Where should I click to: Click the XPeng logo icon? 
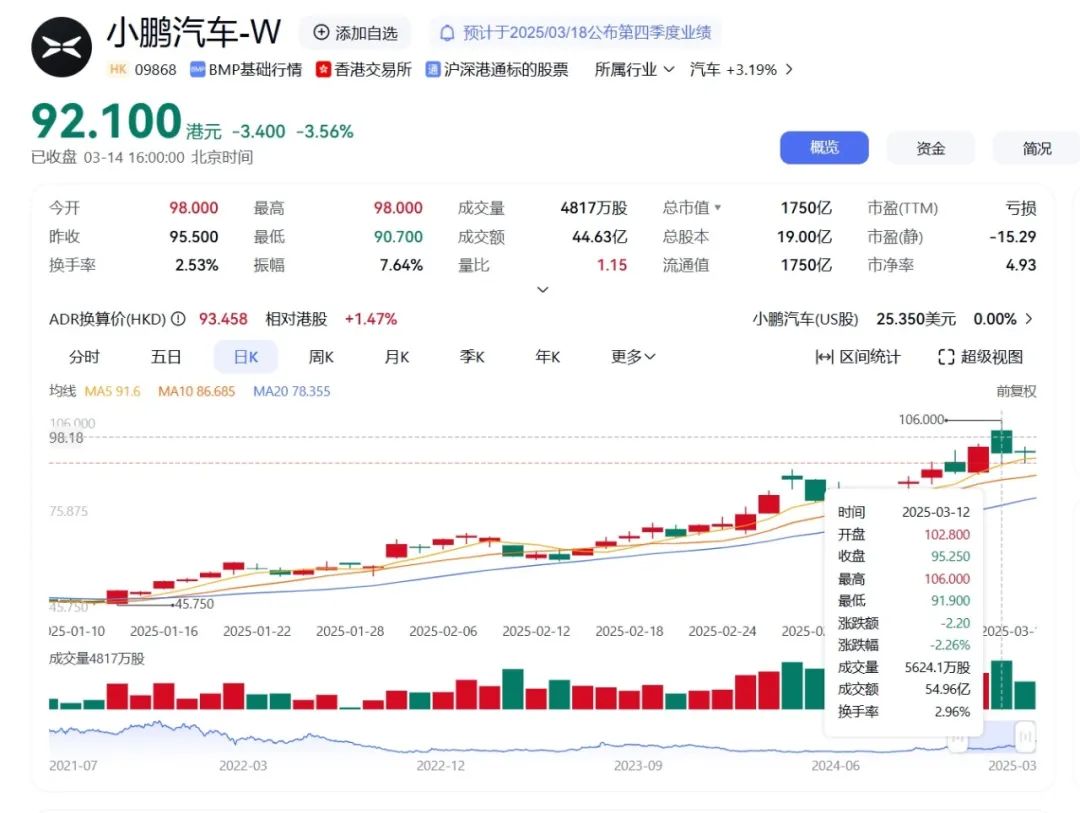coord(61,47)
